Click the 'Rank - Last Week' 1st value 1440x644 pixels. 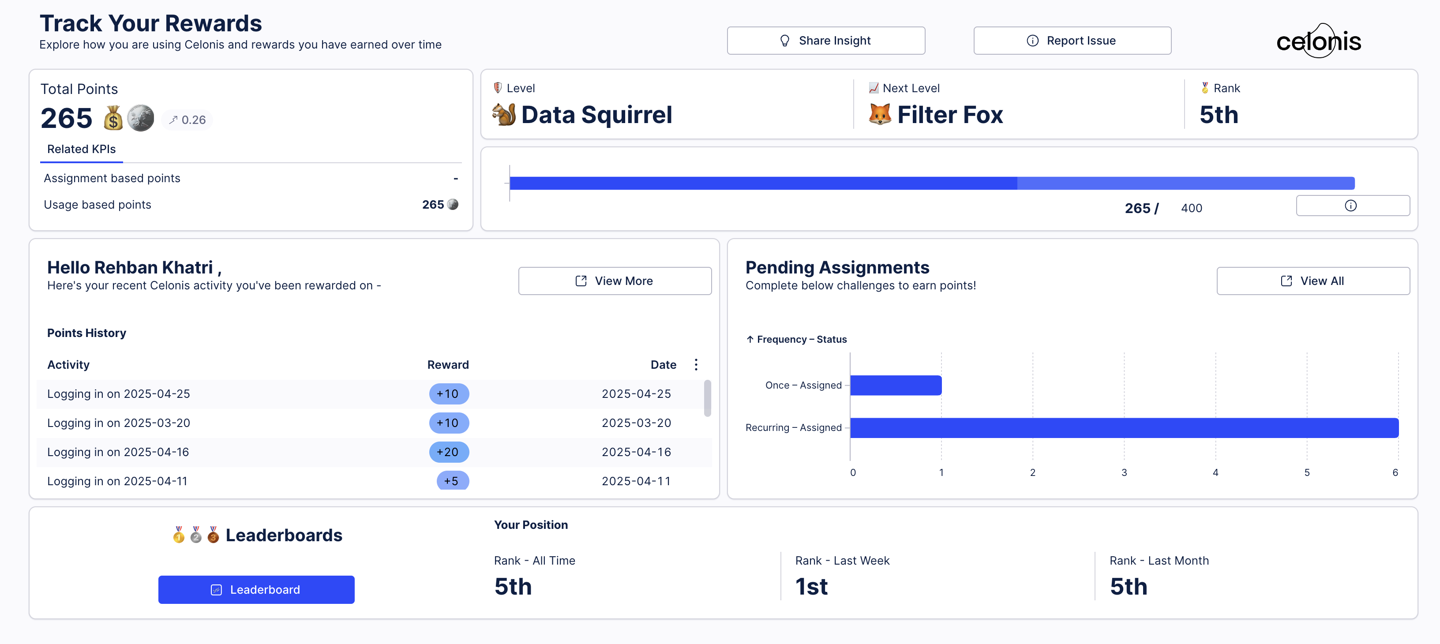pyautogui.click(x=811, y=587)
